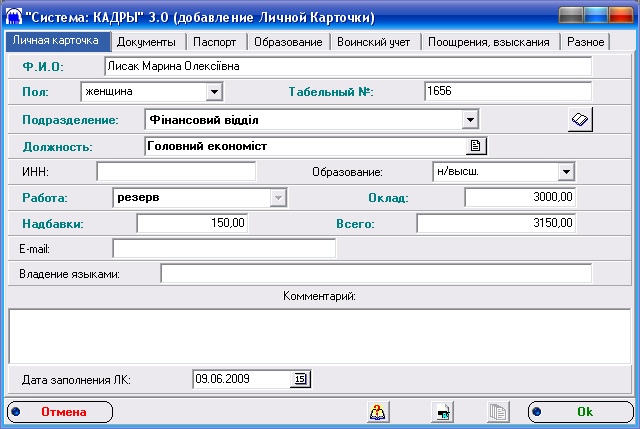Open the Паспорт tab
Screen dimensions: 640x429
click(x=215, y=42)
